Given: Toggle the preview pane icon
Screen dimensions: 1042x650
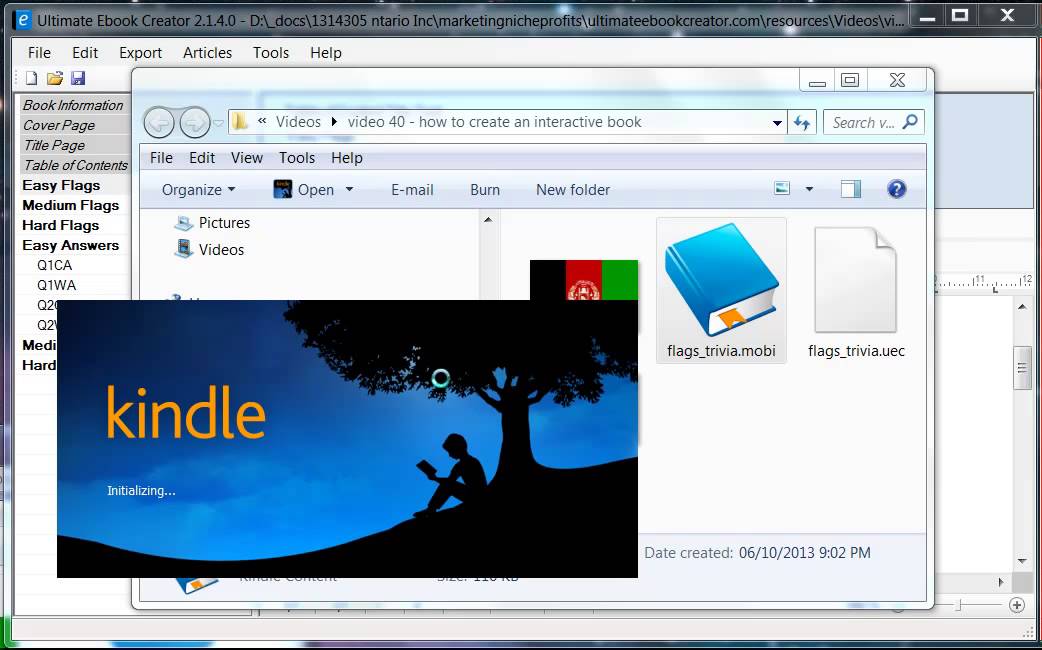Looking at the screenshot, I should (x=851, y=189).
